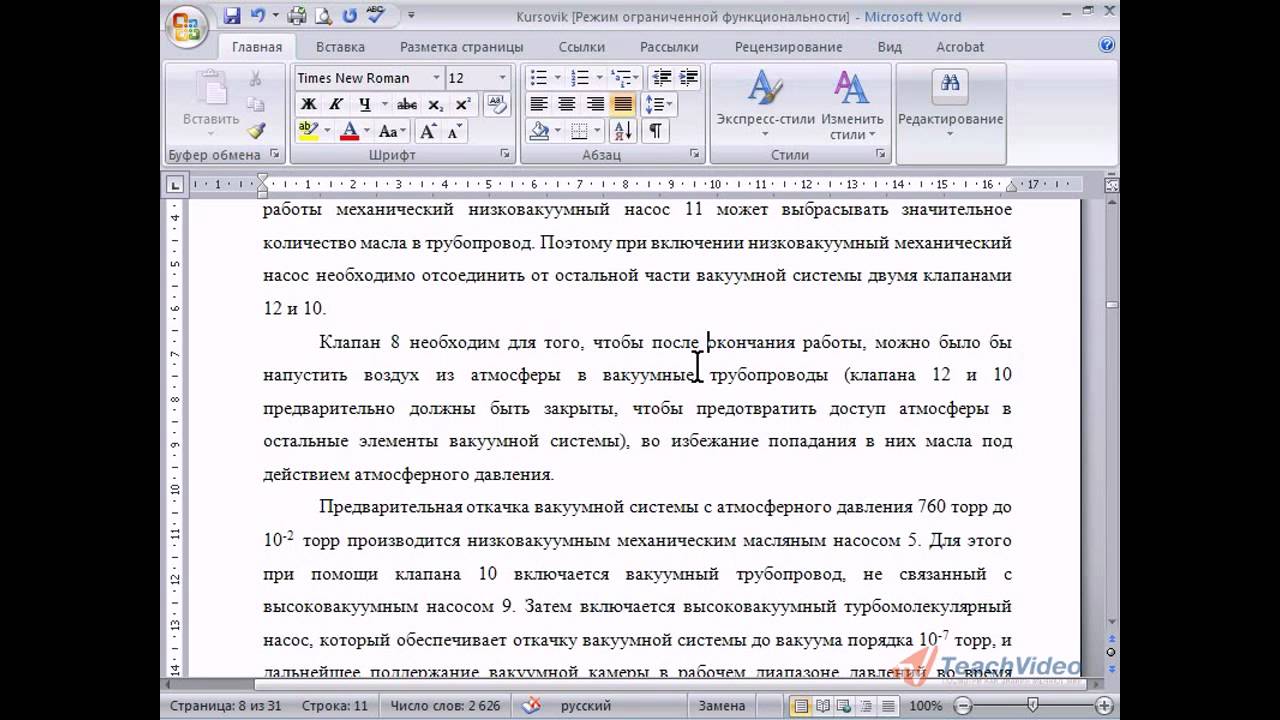Switch to the Разметка страницы tab
Image resolution: width=1280 pixels, height=720 pixels.
pos(462,47)
